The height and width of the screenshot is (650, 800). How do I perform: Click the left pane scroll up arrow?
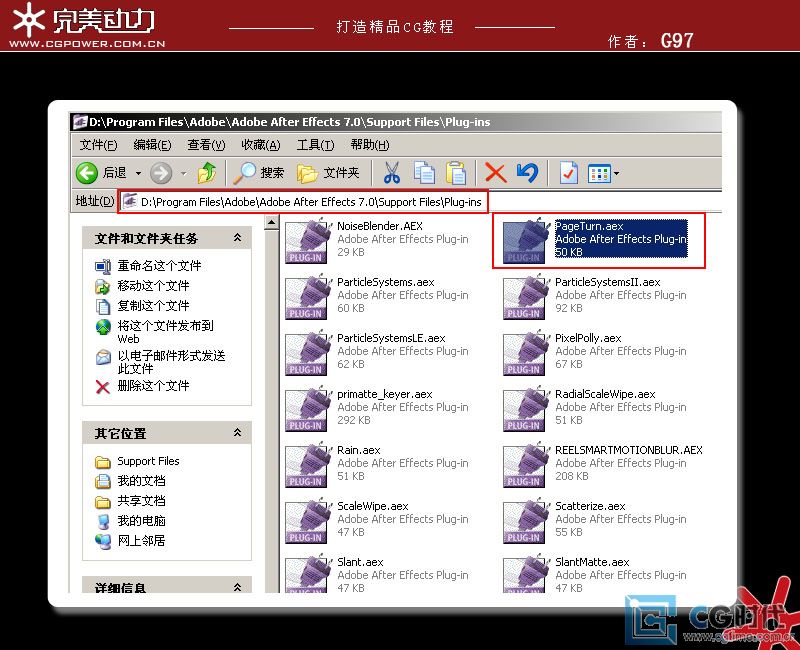click(271, 222)
